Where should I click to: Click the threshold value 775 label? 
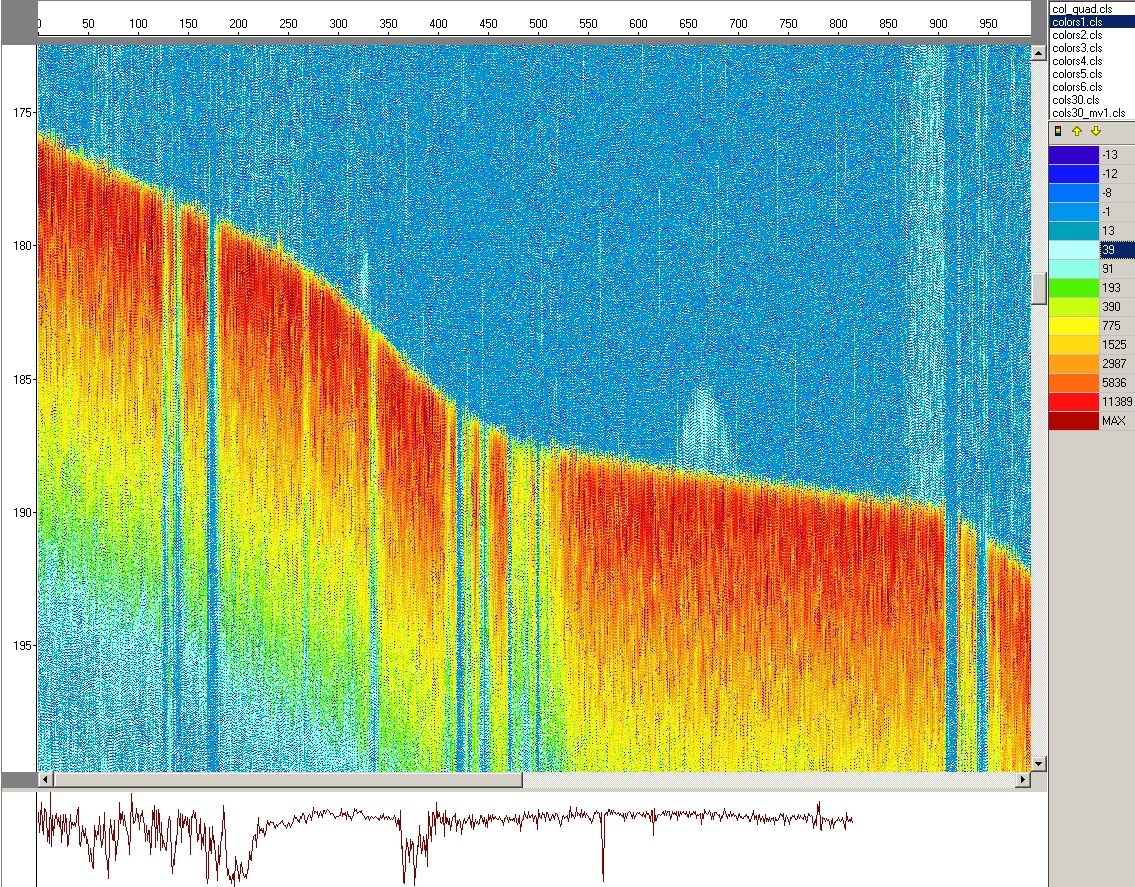[1113, 326]
